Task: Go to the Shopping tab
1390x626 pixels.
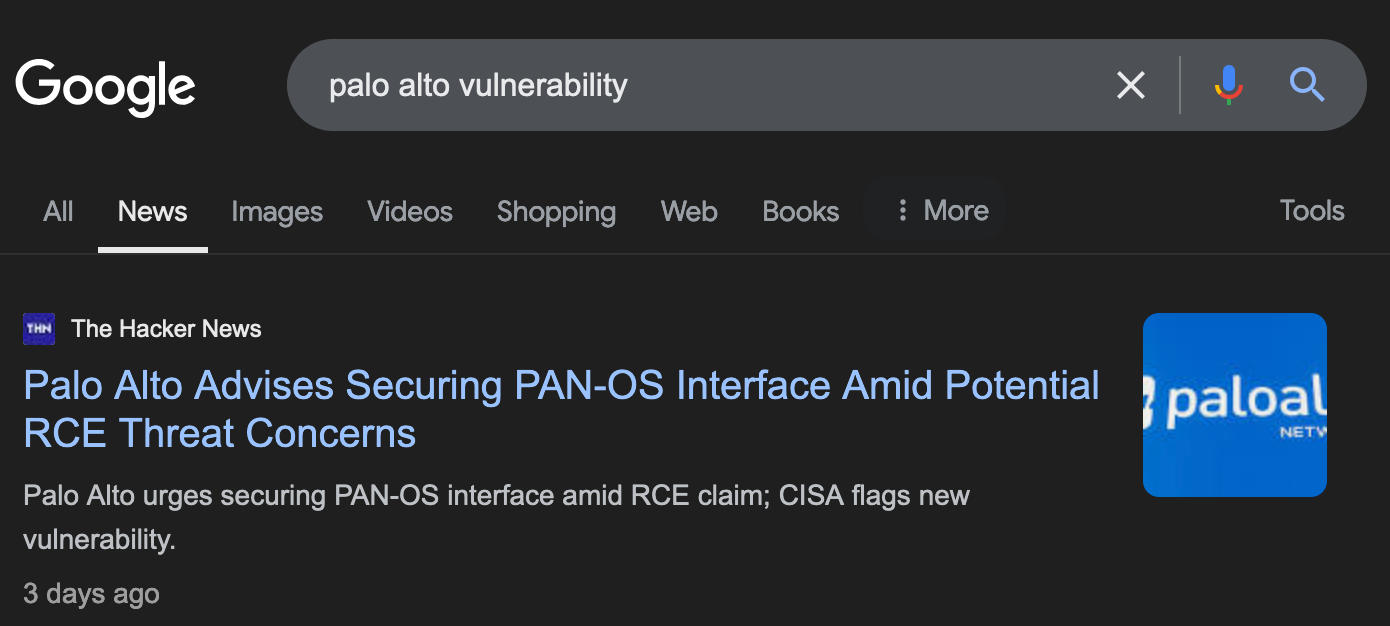Action: click(x=556, y=212)
